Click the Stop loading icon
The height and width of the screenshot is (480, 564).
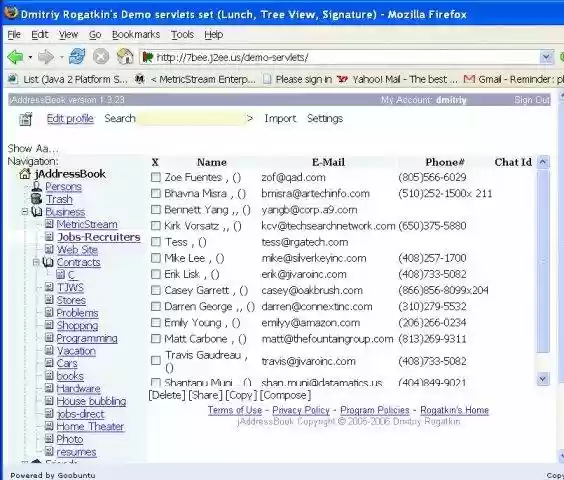pos(101,56)
